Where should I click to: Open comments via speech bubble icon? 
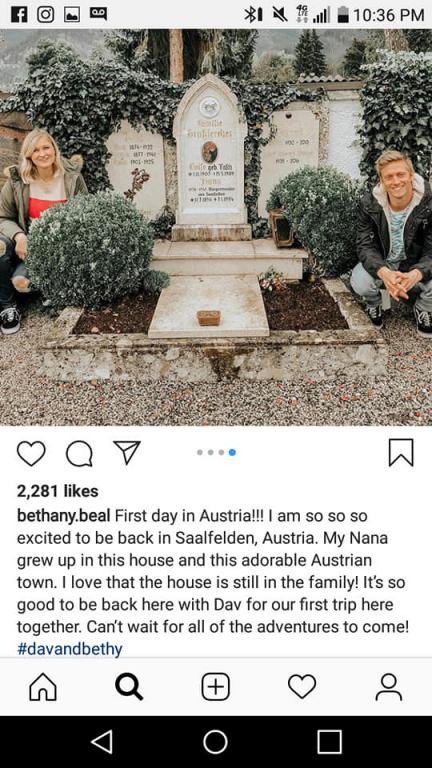pos(79,454)
